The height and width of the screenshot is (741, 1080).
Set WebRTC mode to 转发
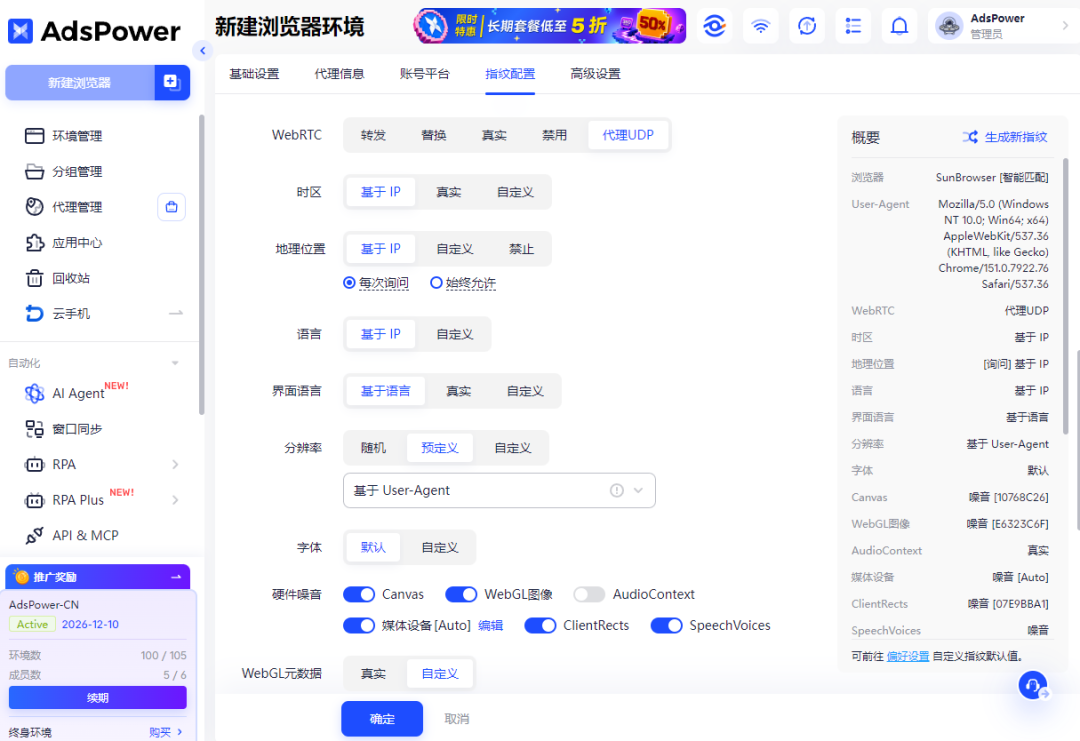tap(373, 135)
